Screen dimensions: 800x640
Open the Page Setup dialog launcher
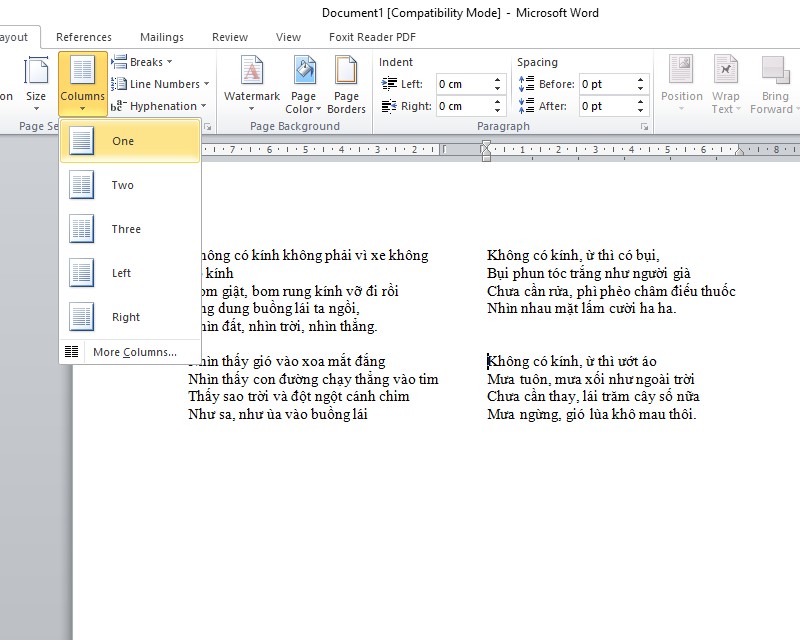[208, 127]
